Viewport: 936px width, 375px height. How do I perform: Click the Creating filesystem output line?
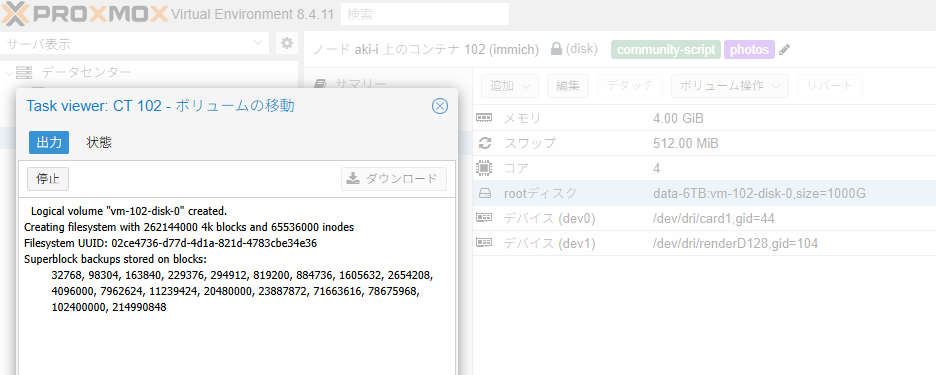pos(189,228)
